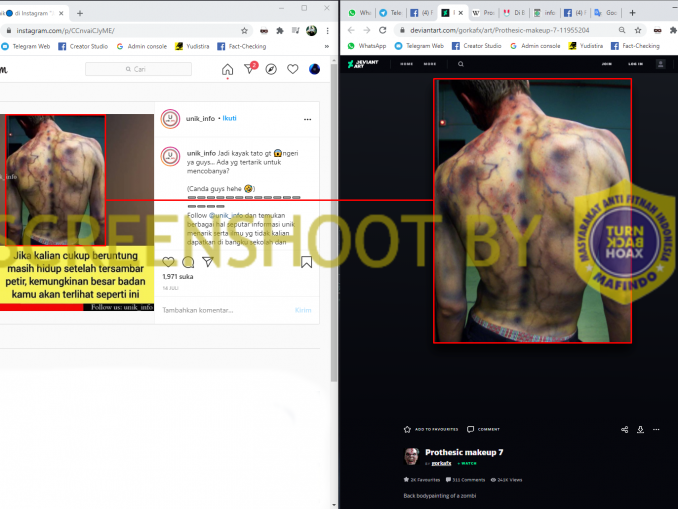Open left browser three-dot Chrome menu

click(x=327, y=31)
